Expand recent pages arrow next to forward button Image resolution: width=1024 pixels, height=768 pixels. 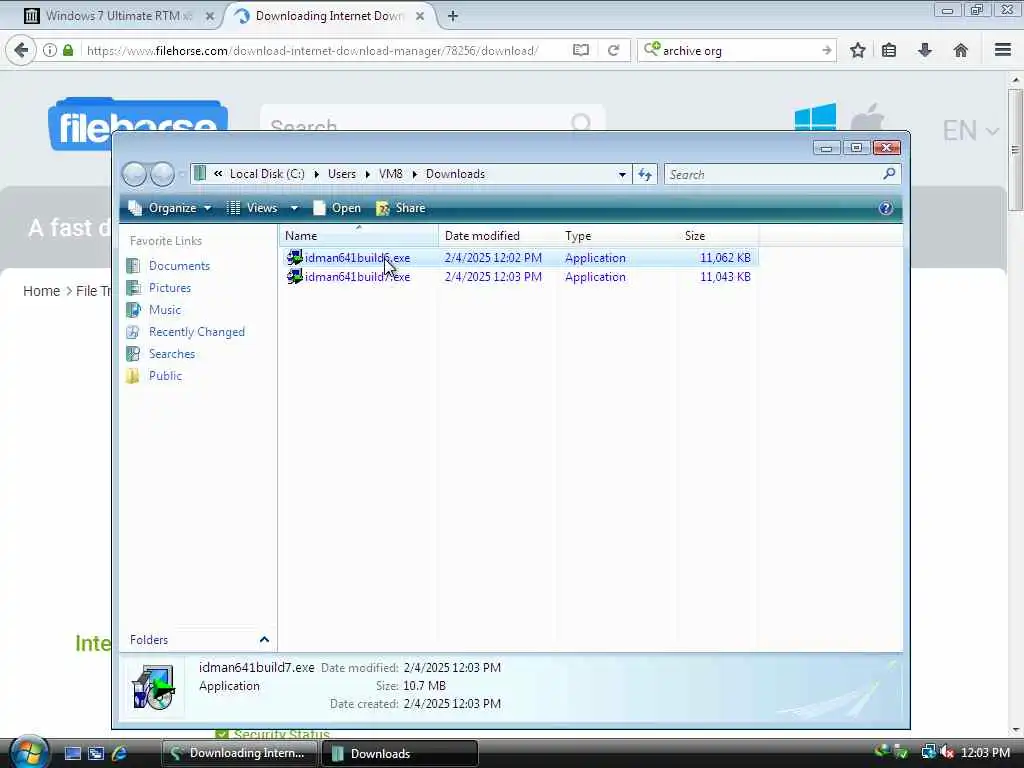[x=180, y=174]
